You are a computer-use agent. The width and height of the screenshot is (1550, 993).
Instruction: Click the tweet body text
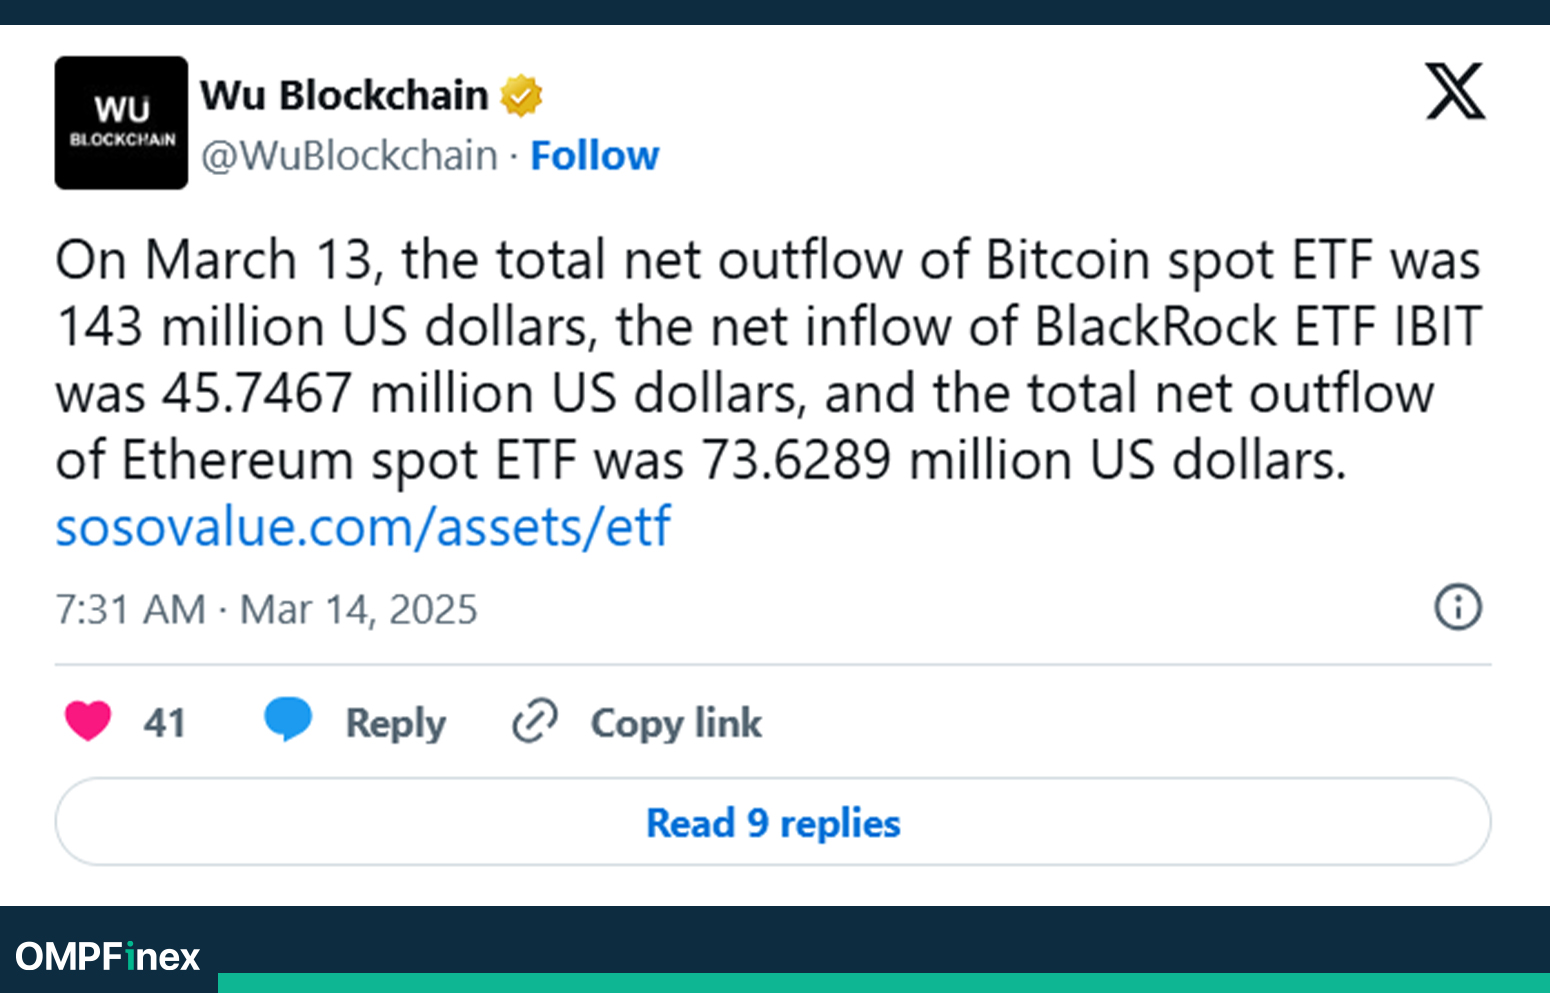[x=768, y=360]
